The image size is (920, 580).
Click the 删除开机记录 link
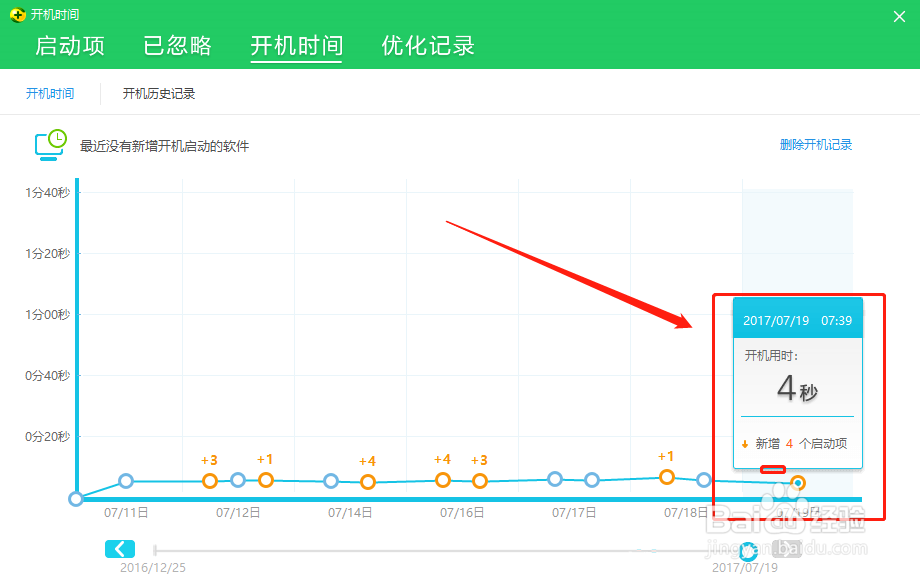pos(816,145)
